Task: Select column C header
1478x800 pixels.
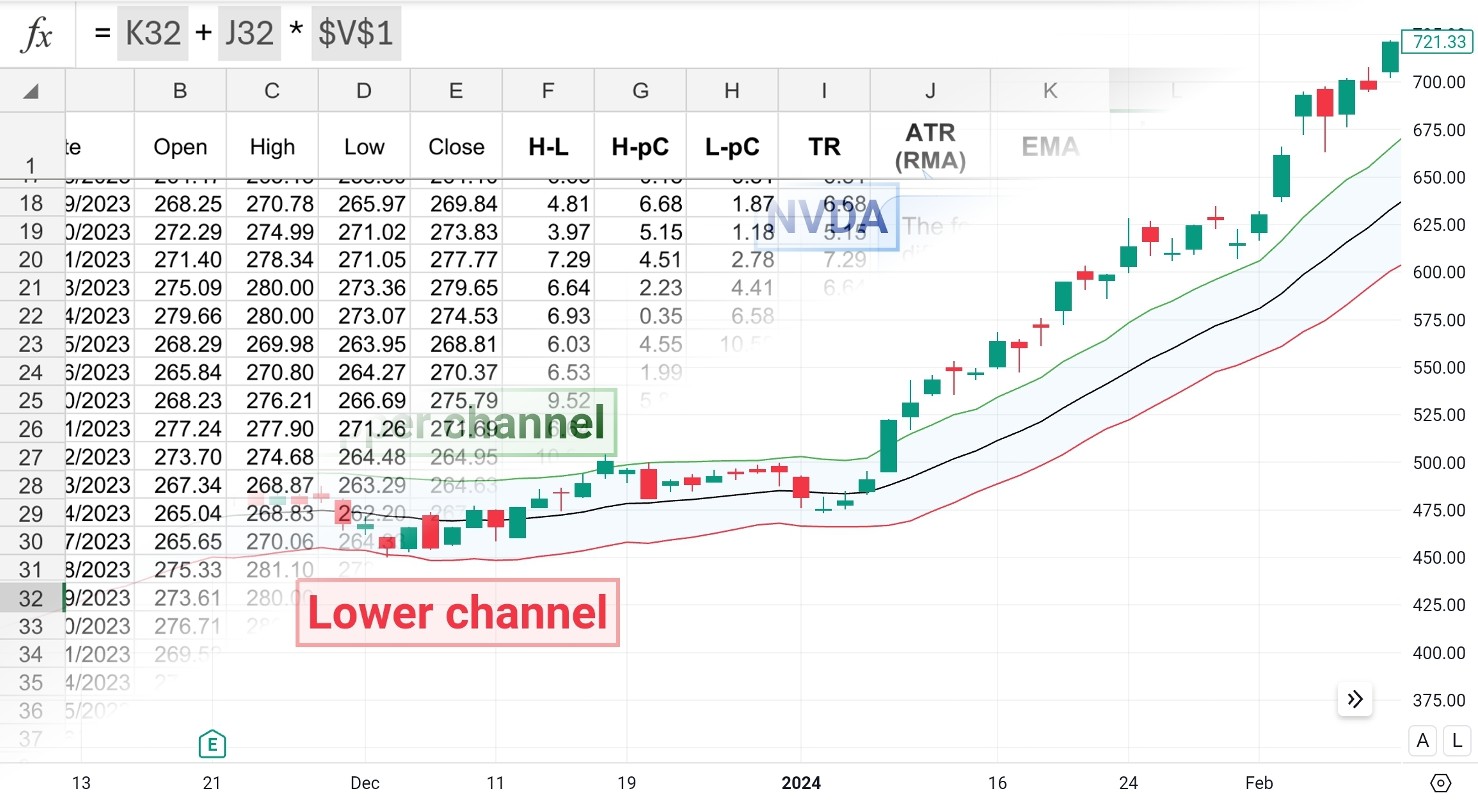Action: (272, 91)
